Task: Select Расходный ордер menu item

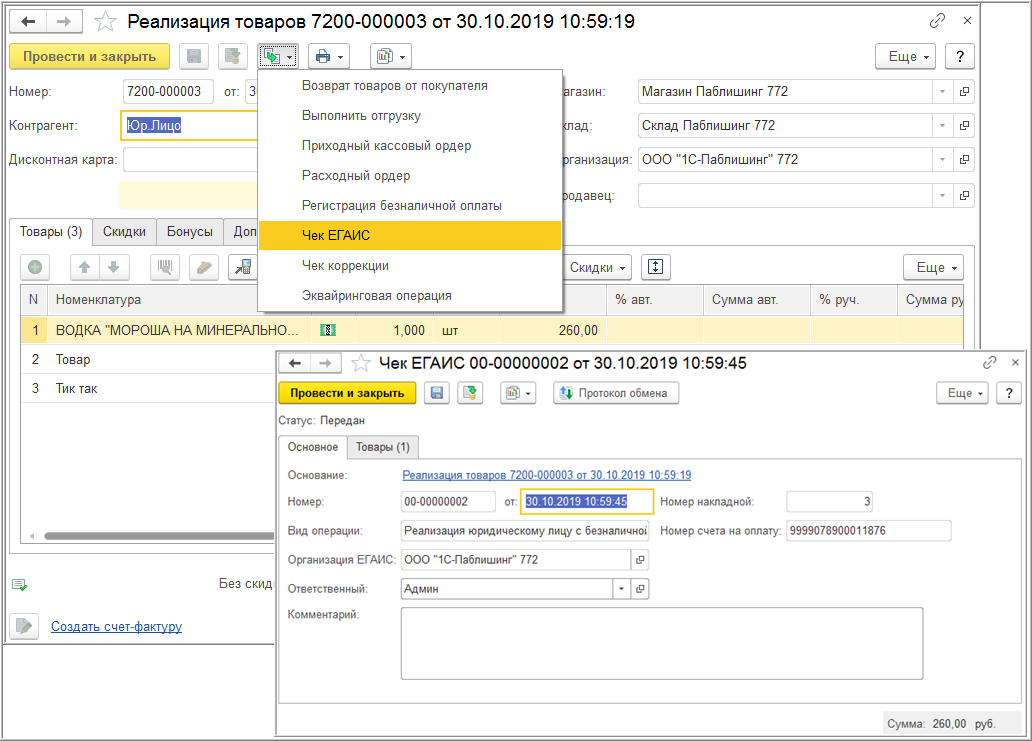Action: [410, 176]
